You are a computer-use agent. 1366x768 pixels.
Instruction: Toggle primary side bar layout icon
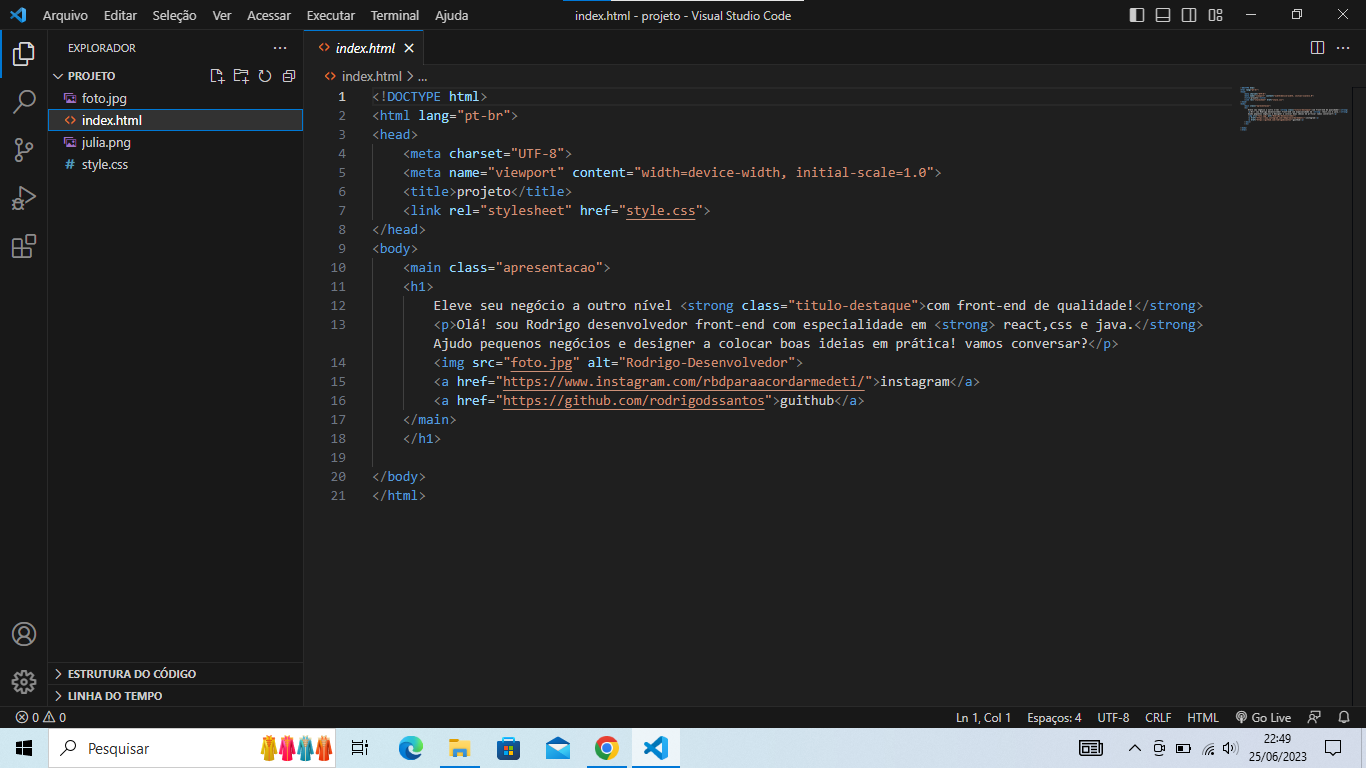[x=1137, y=15]
